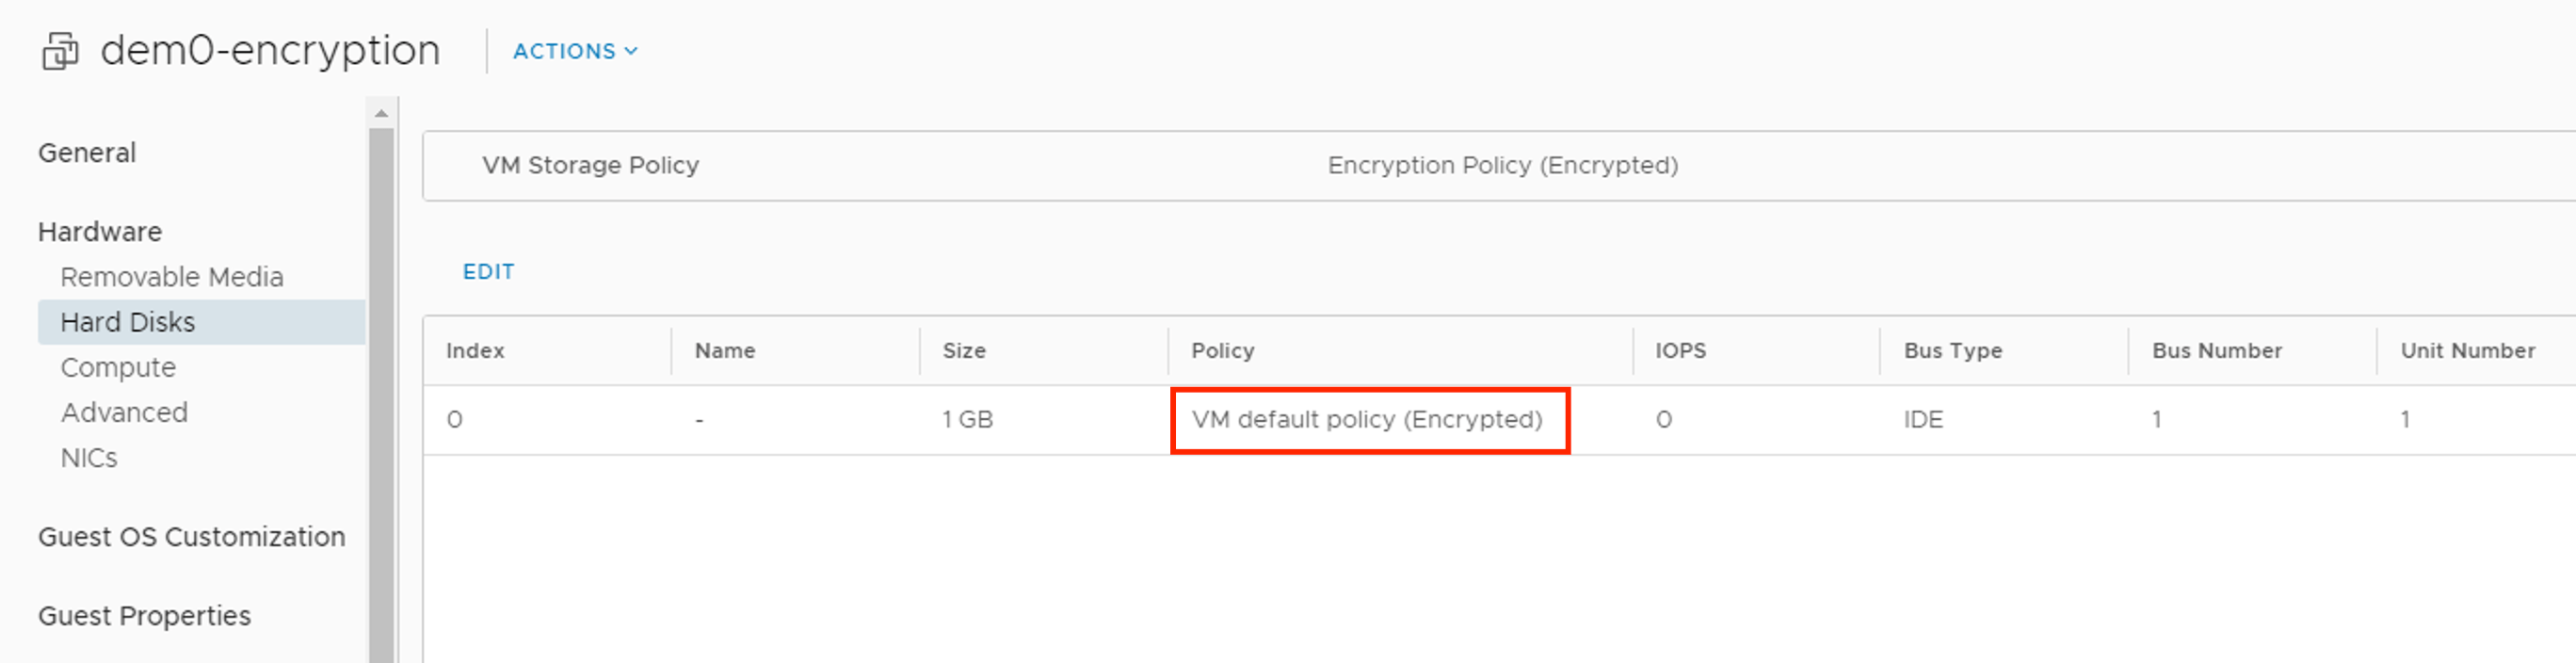Select the VM default policy (Encrypted) cell
The width and height of the screenshot is (2576, 663).
coord(1367,420)
